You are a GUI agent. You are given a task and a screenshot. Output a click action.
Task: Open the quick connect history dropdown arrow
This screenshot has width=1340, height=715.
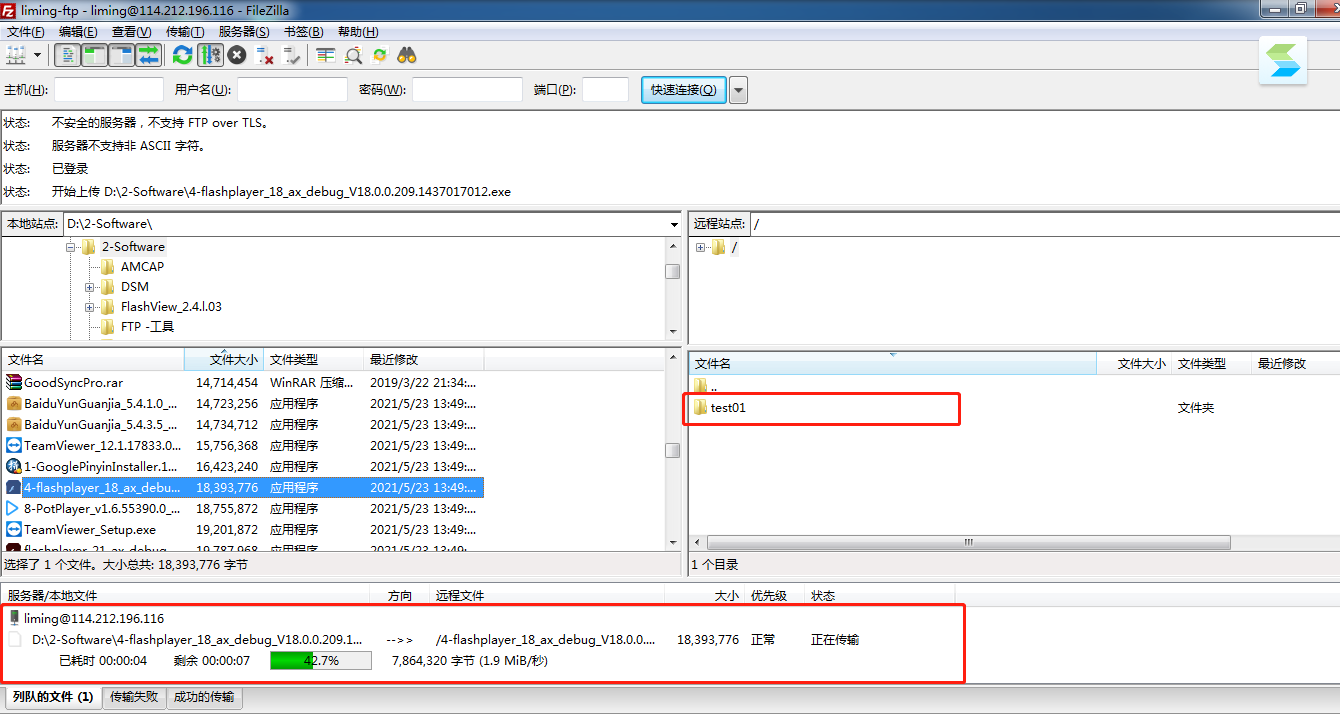click(x=739, y=90)
